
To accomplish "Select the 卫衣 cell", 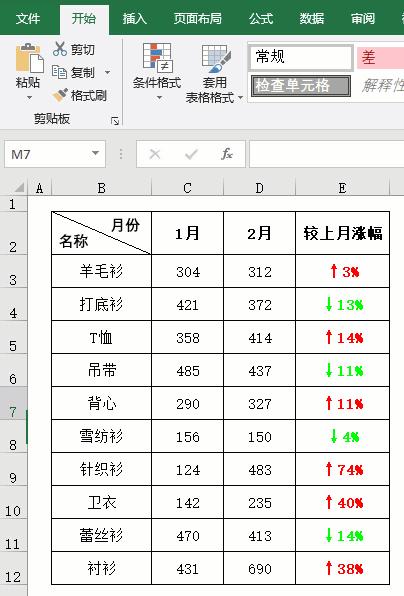I will (101, 502).
